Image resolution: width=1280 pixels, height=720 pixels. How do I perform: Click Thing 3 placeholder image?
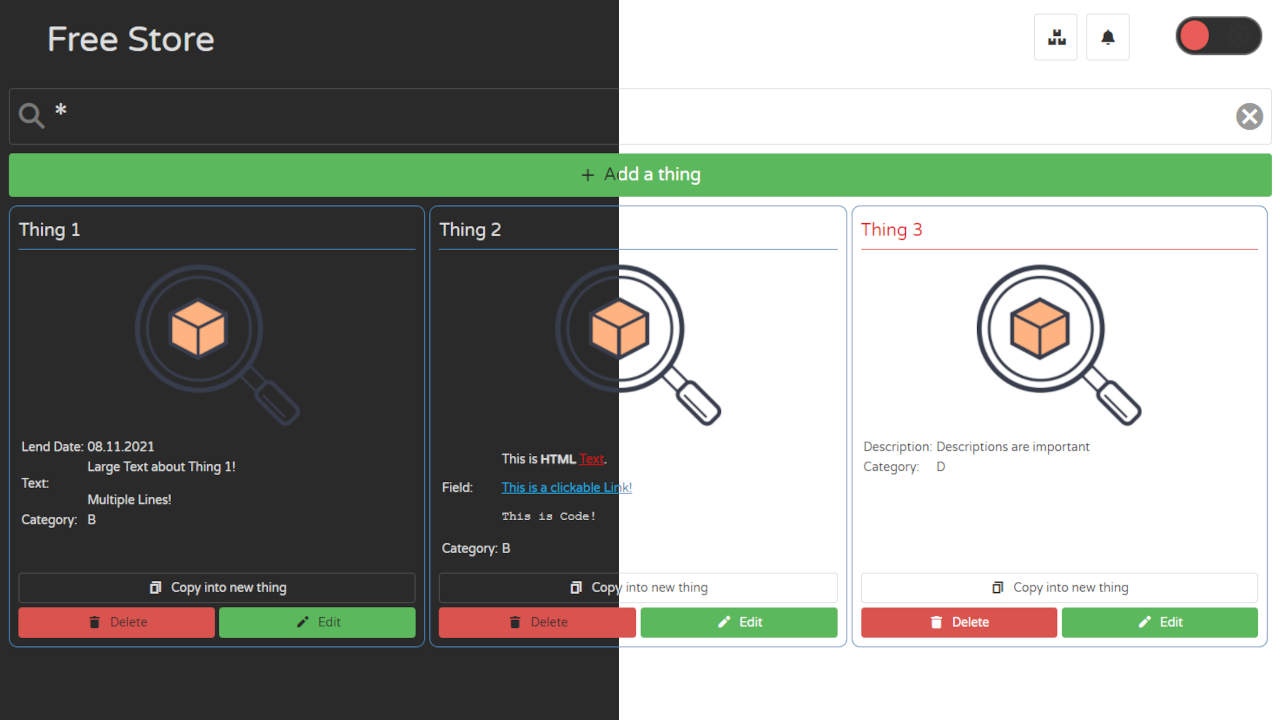tap(1059, 345)
